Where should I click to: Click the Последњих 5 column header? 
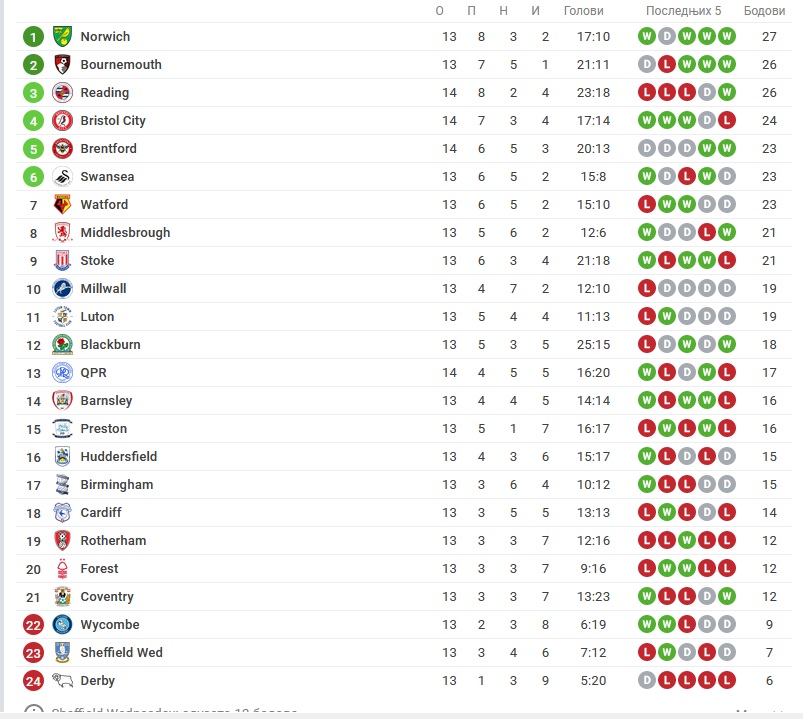(683, 11)
